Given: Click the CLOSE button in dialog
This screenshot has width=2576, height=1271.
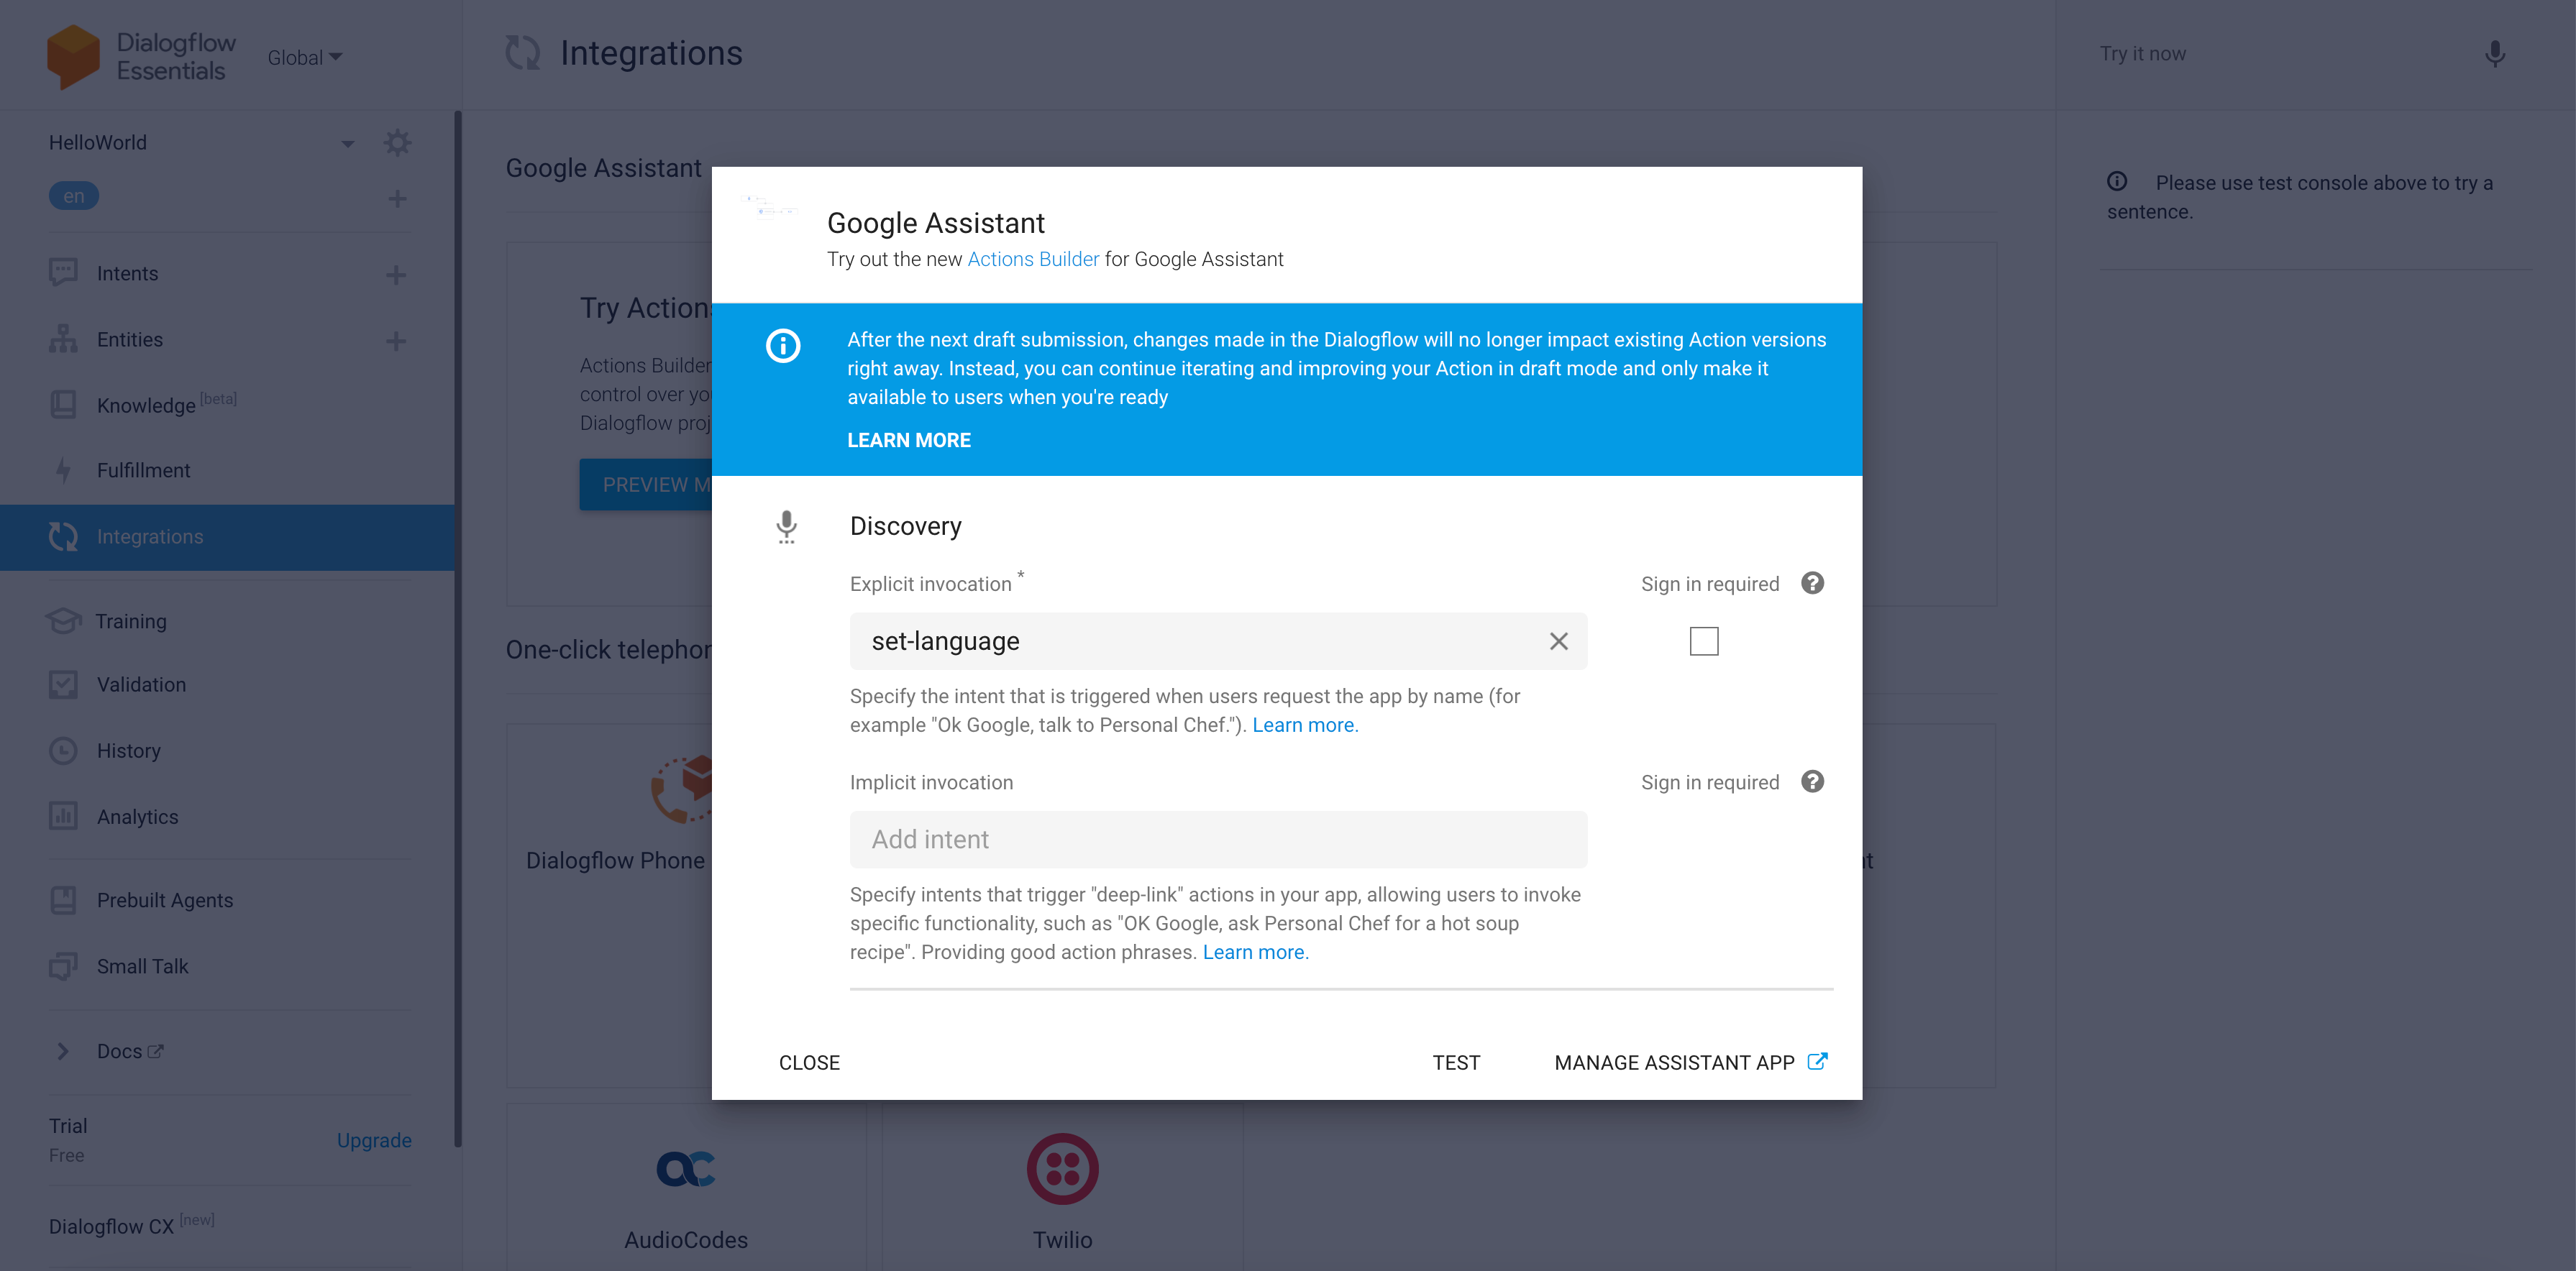Looking at the screenshot, I should [809, 1062].
